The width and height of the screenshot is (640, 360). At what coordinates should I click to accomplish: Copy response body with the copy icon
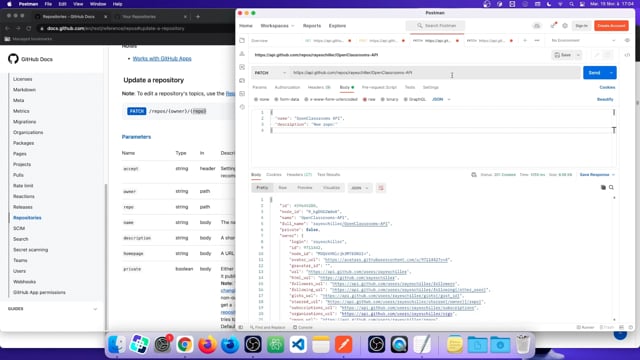[x=603, y=187]
